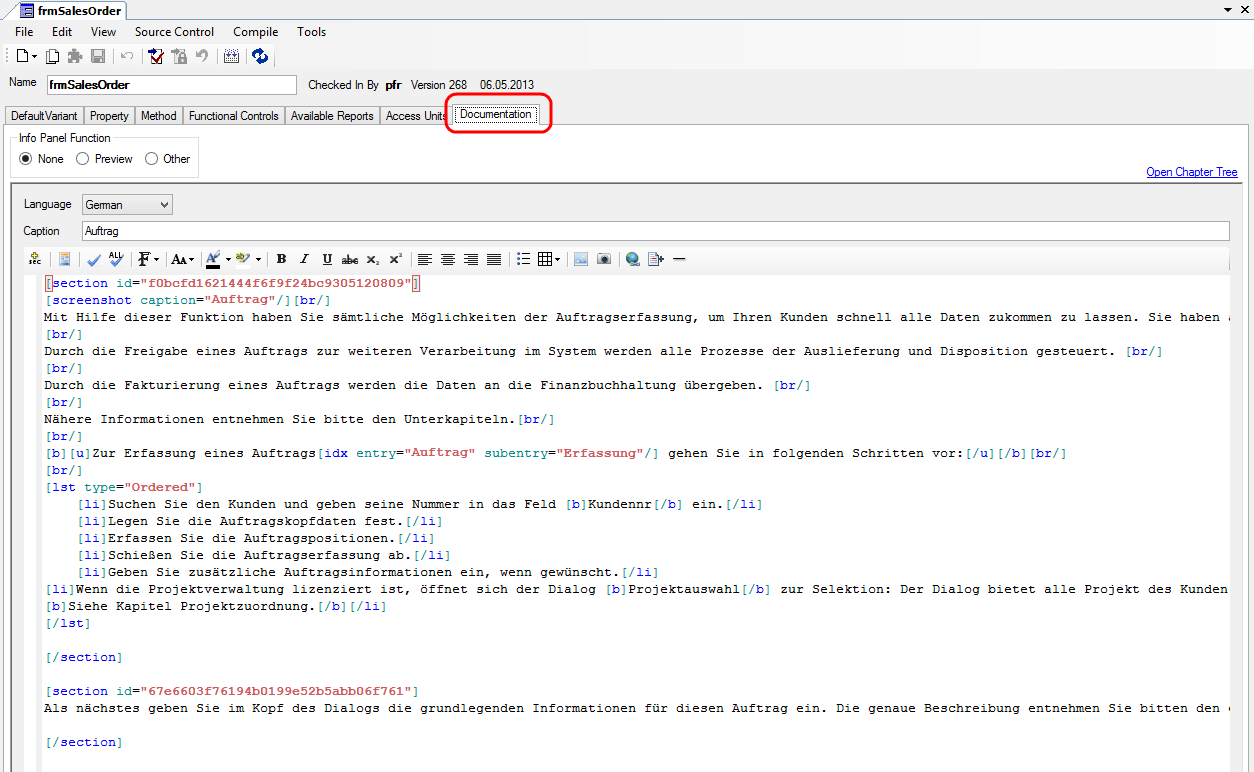This screenshot has height=772, width=1254.
Task: Switch to the Access Units tab
Action: 416,116
